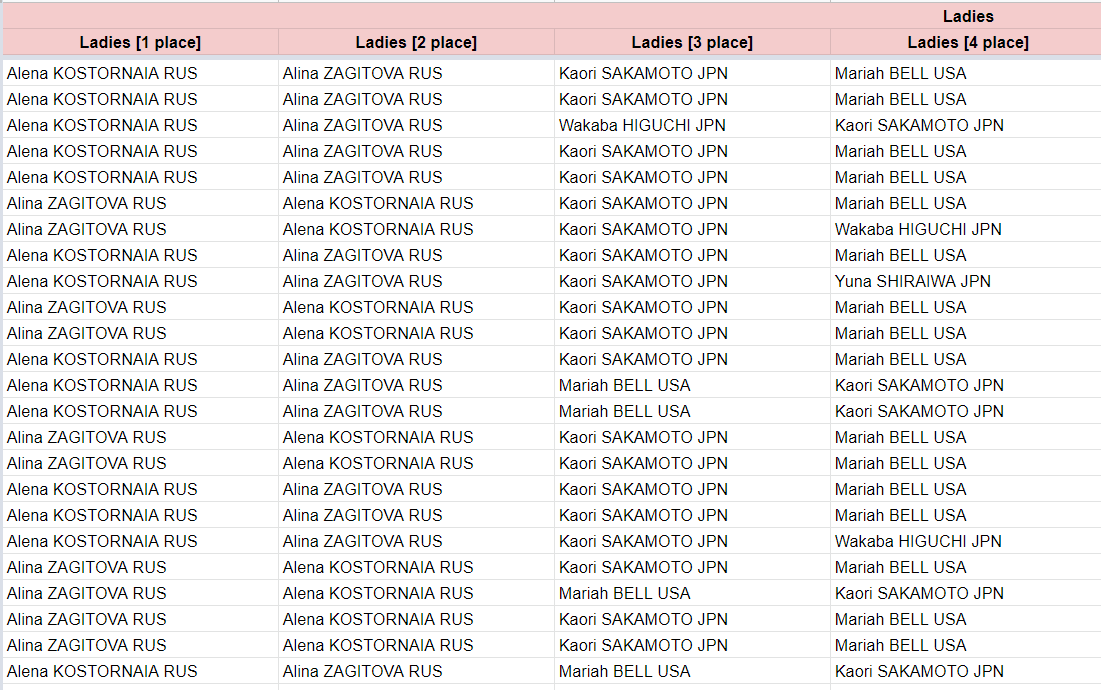Select the bottom Alina ZAGITOVA in 2 place column
This screenshot has width=1101, height=690.
tap(362, 671)
